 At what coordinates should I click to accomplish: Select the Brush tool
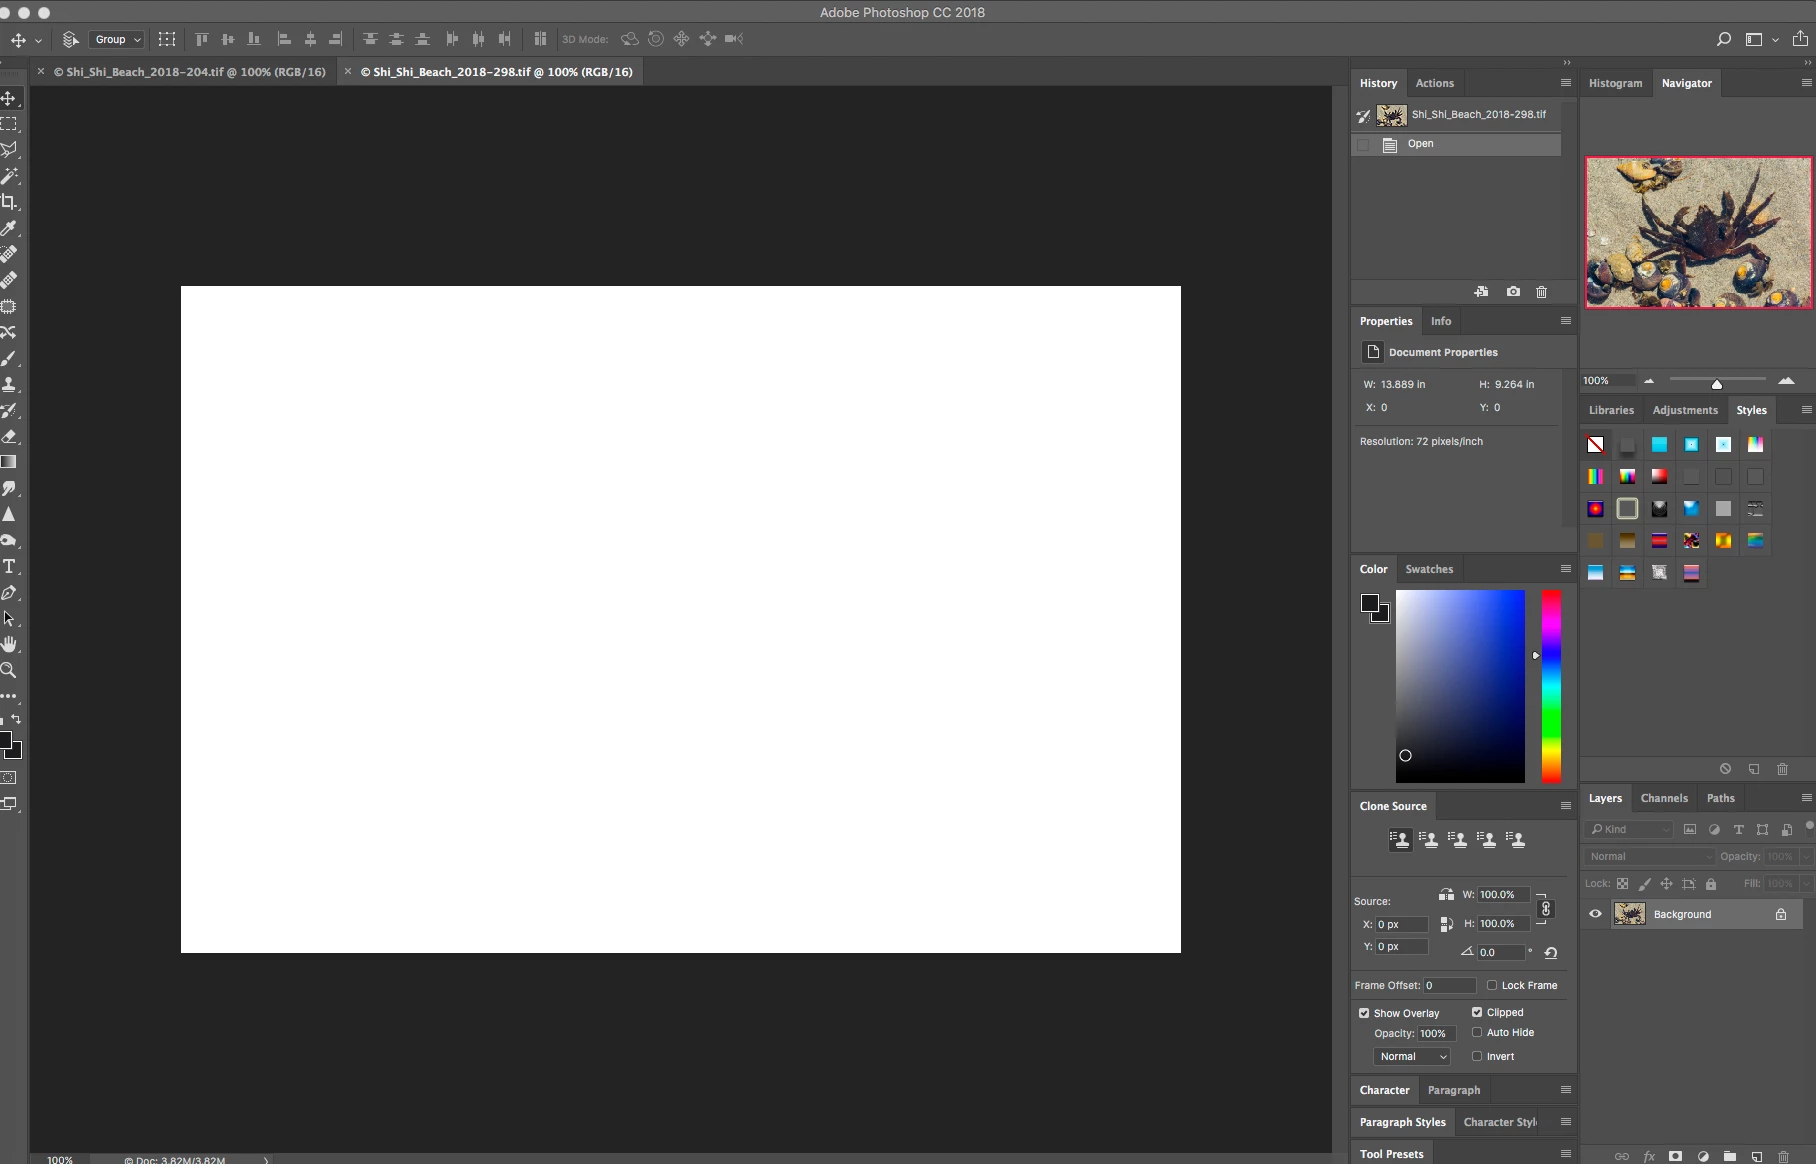tap(9, 358)
